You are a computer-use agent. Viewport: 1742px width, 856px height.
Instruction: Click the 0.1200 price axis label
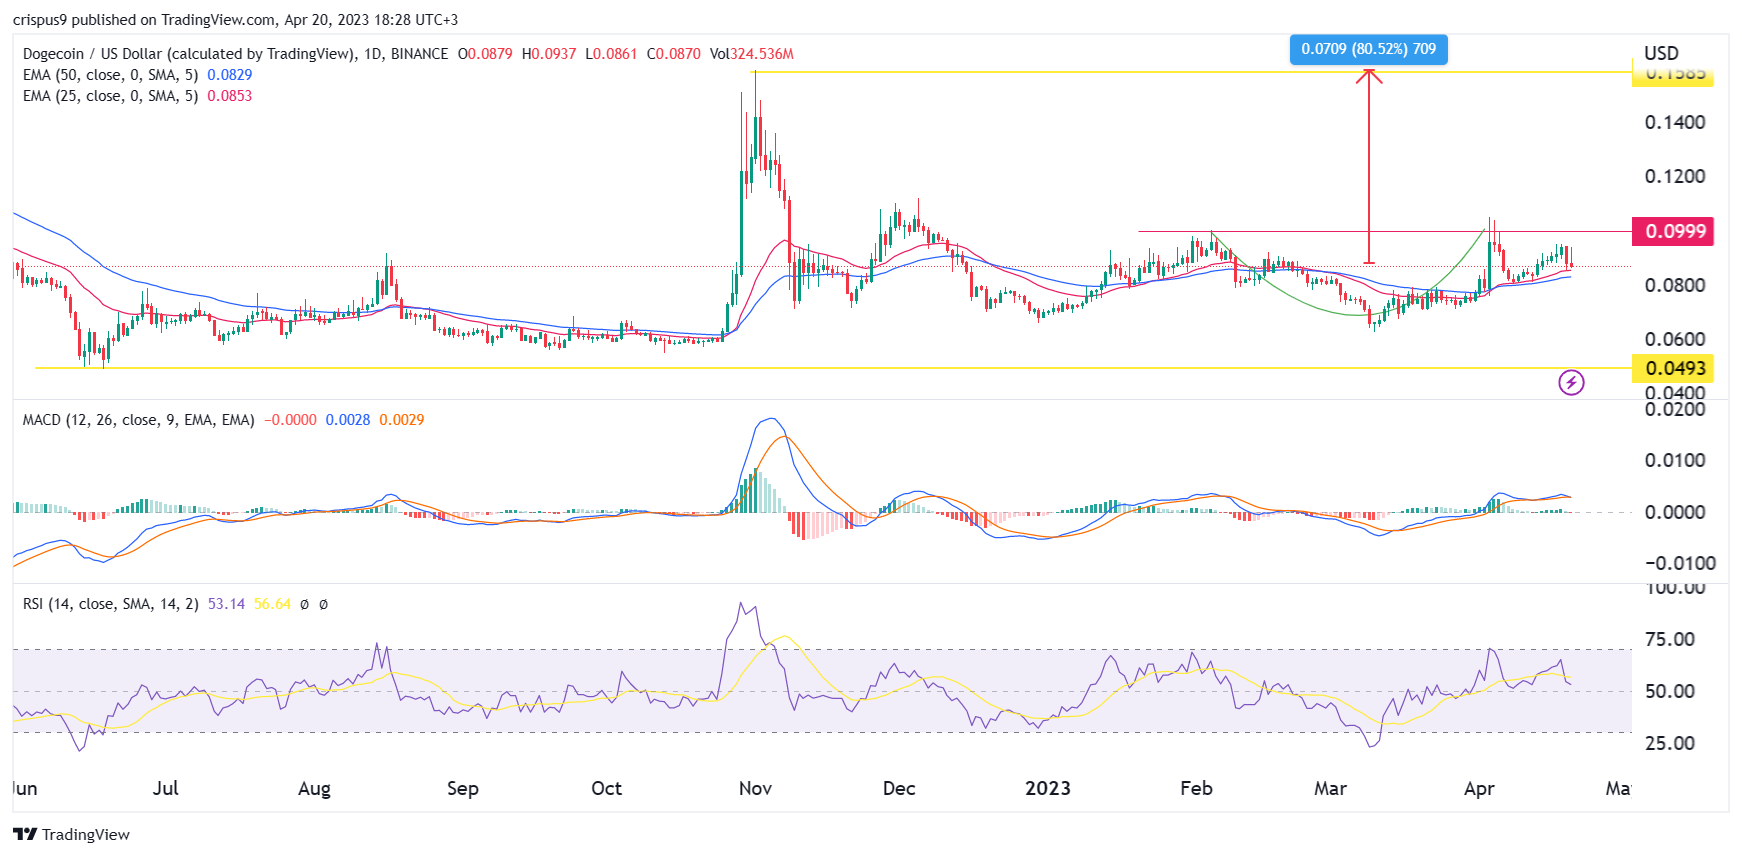[1675, 176]
